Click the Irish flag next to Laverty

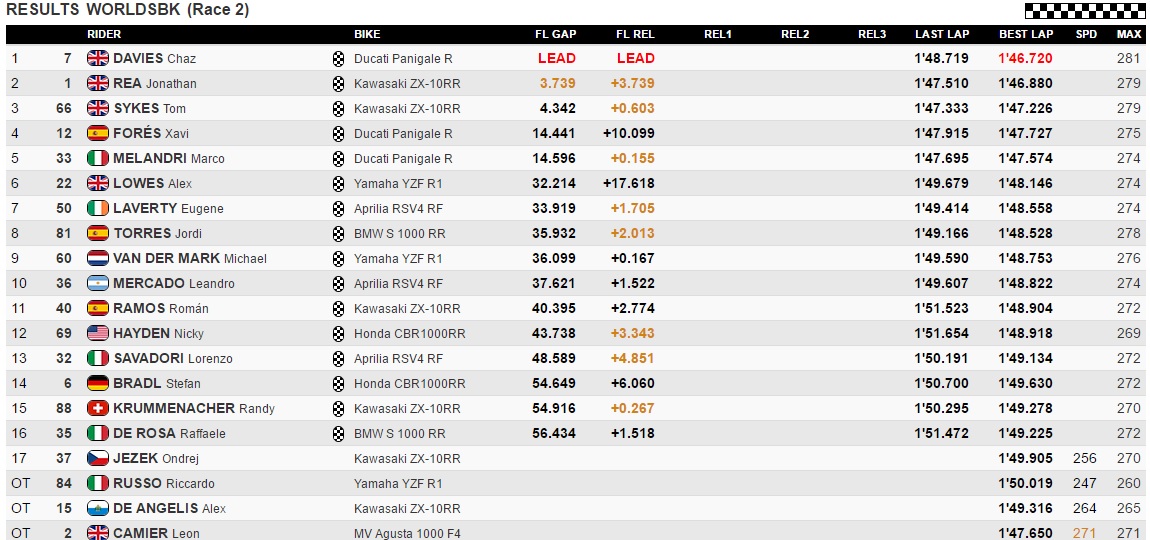point(98,208)
